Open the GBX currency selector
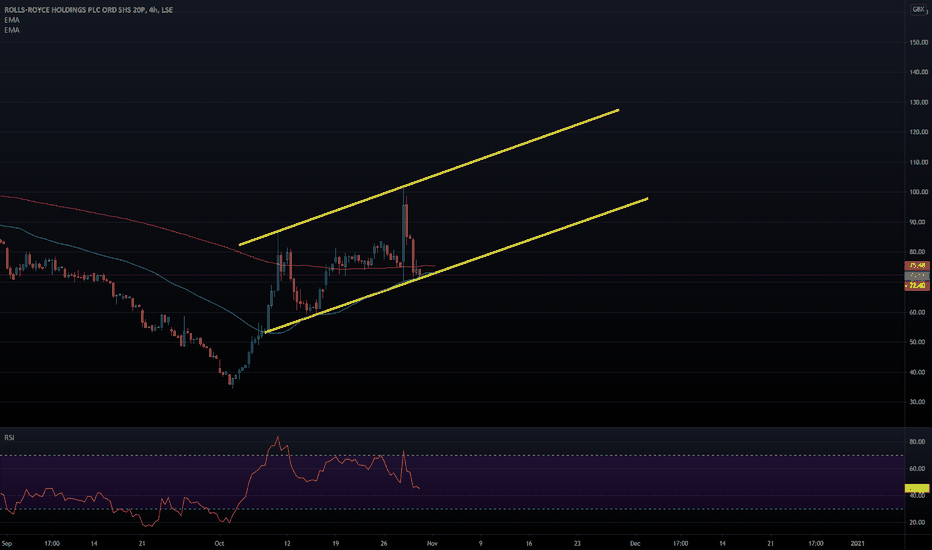Screen dimensions: 932x550 coord(918,9)
